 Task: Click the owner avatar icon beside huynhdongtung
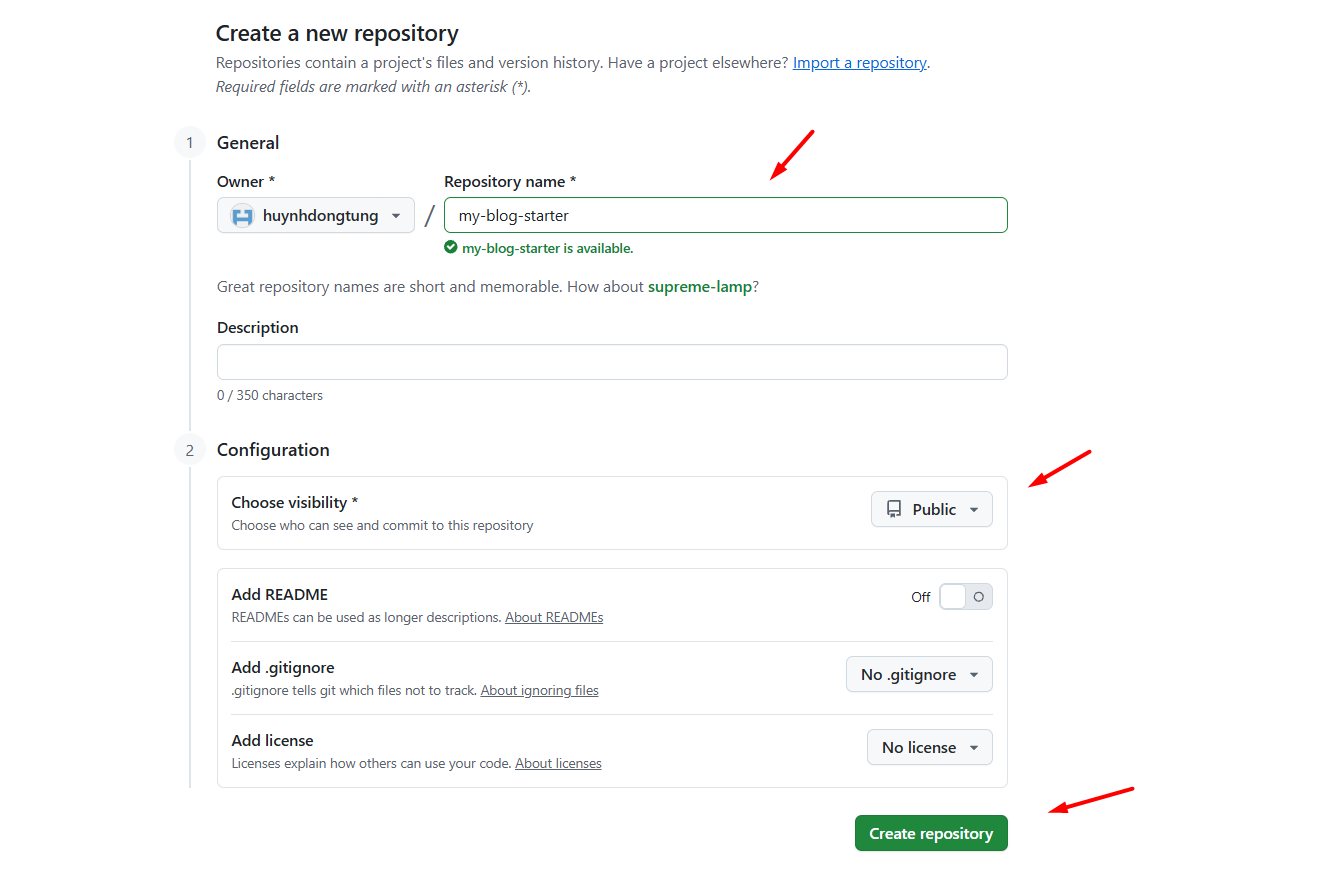click(242, 214)
